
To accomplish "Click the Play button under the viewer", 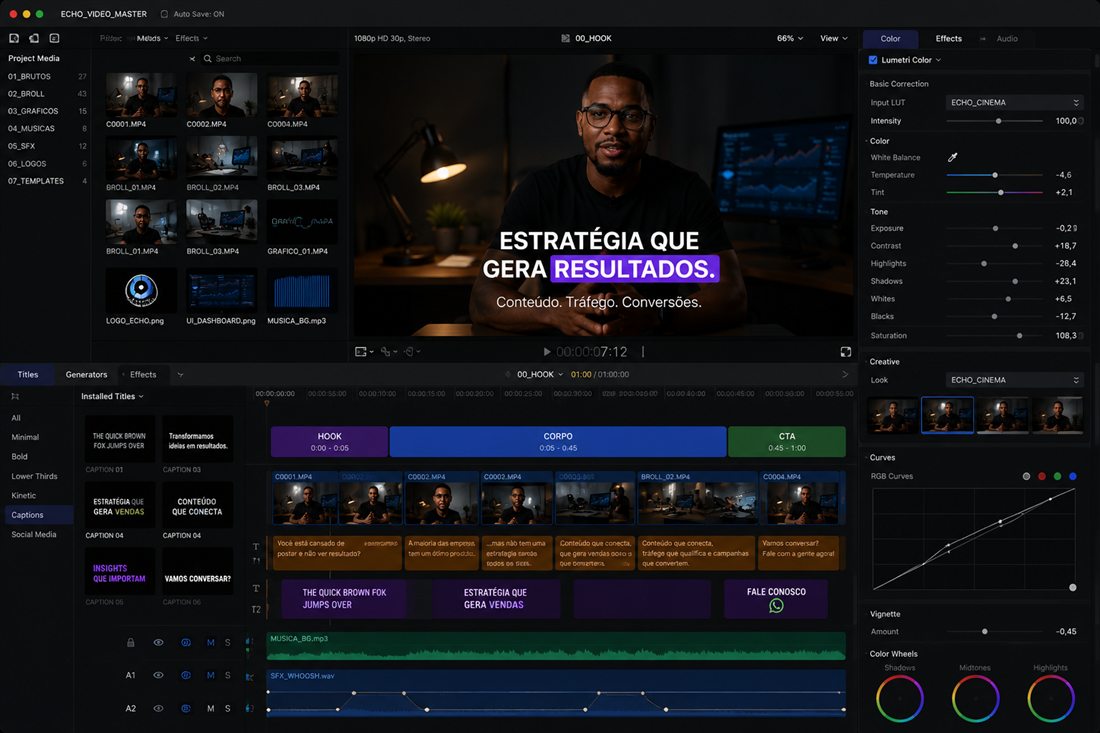I will pyautogui.click(x=546, y=352).
